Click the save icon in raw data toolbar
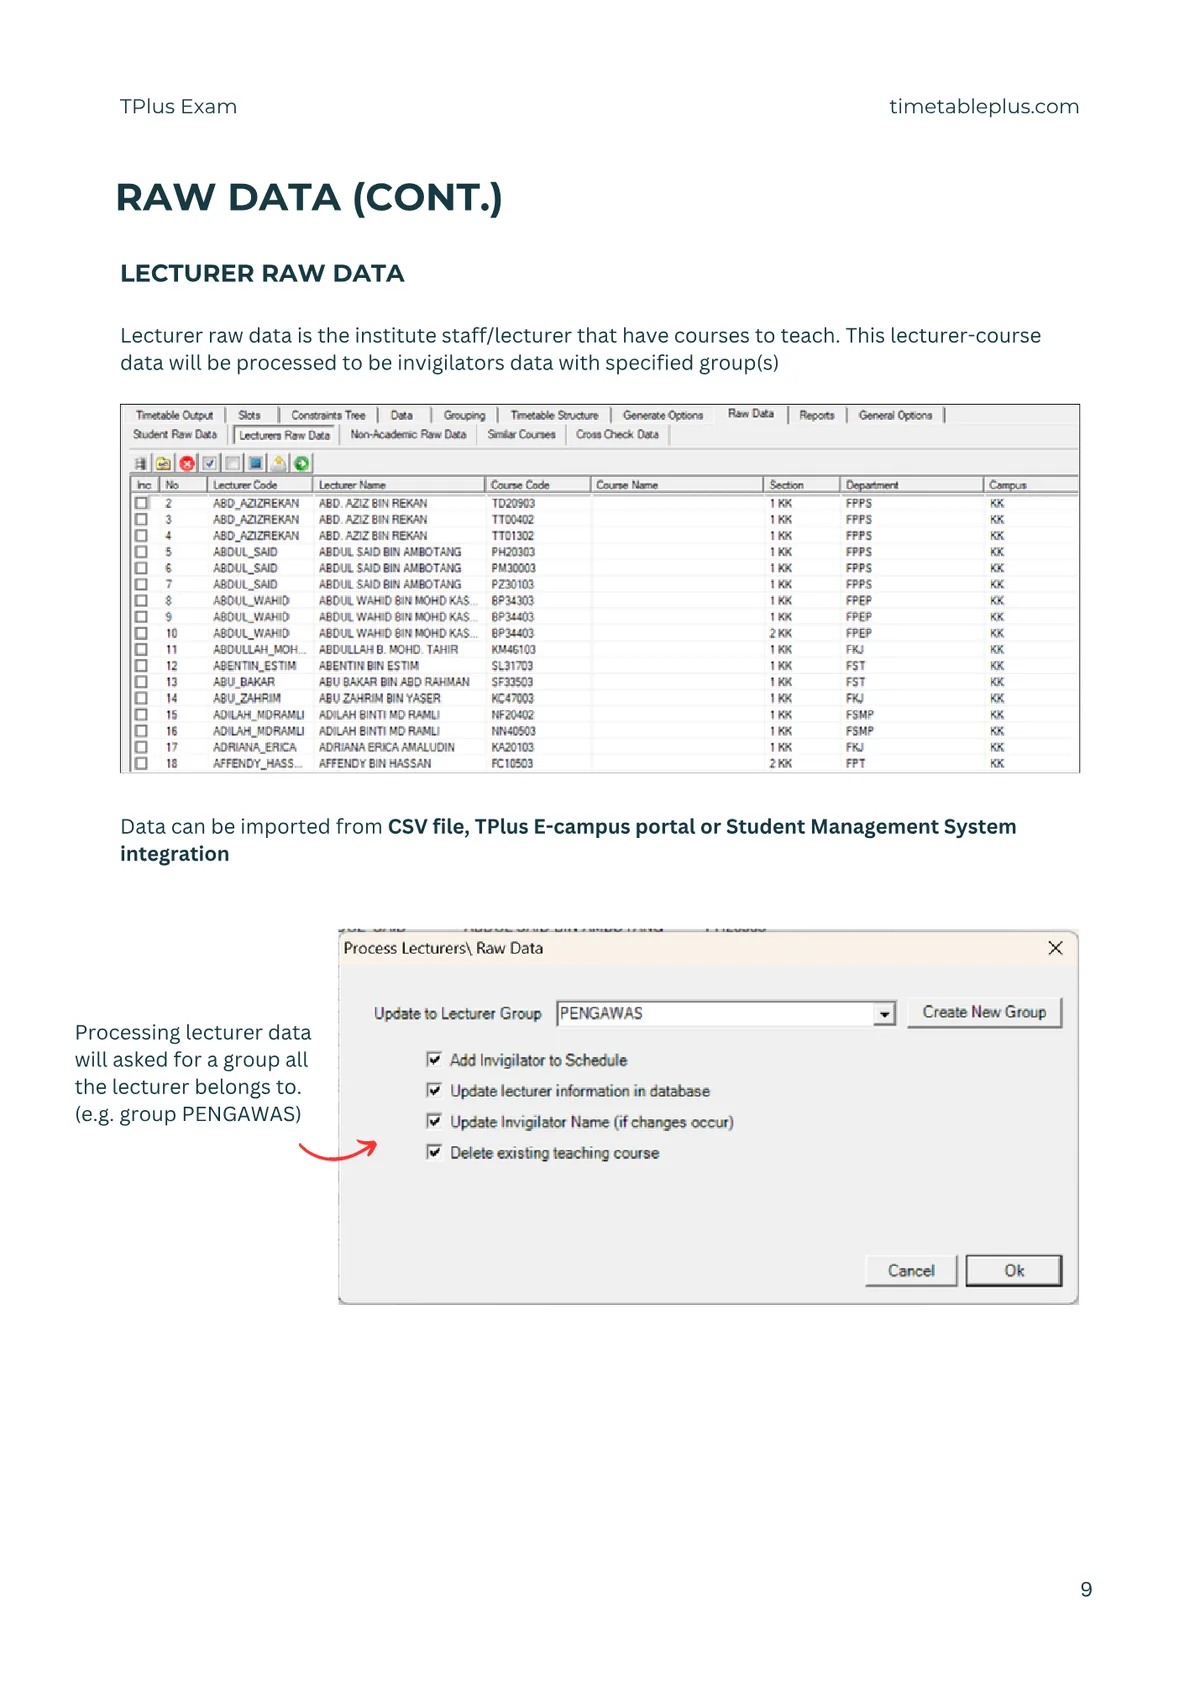 (x=141, y=463)
